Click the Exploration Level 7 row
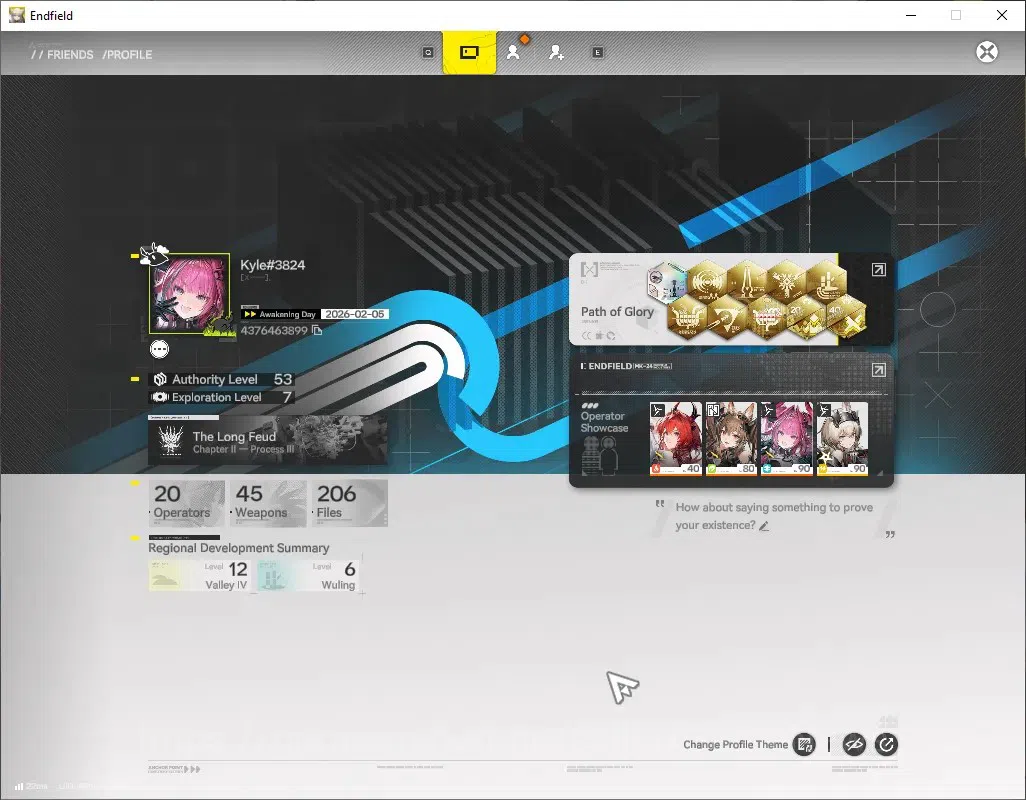1026x800 pixels. tap(222, 397)
